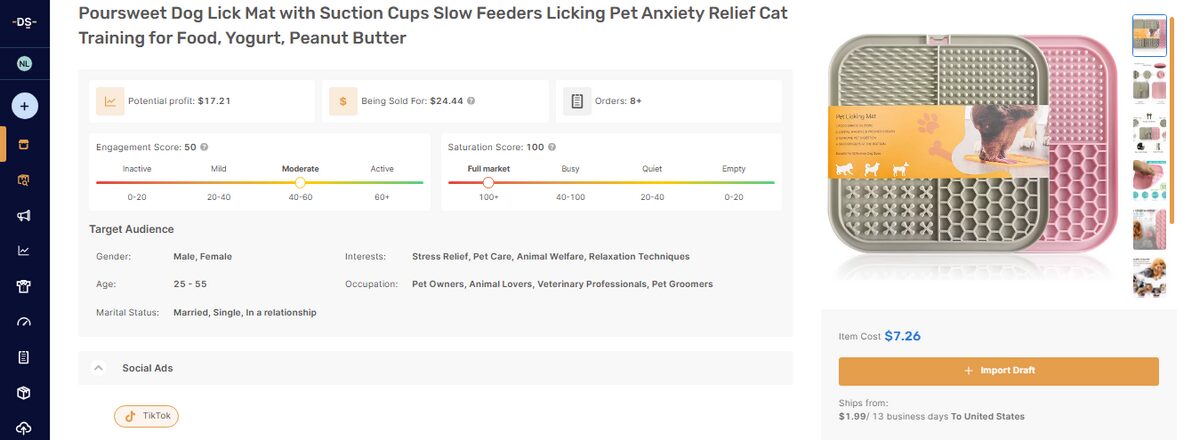Viewport: 1200px width, 440px height.
Task: Open the megaphone marketing icon in sidebar
Action: click(24, 215)
